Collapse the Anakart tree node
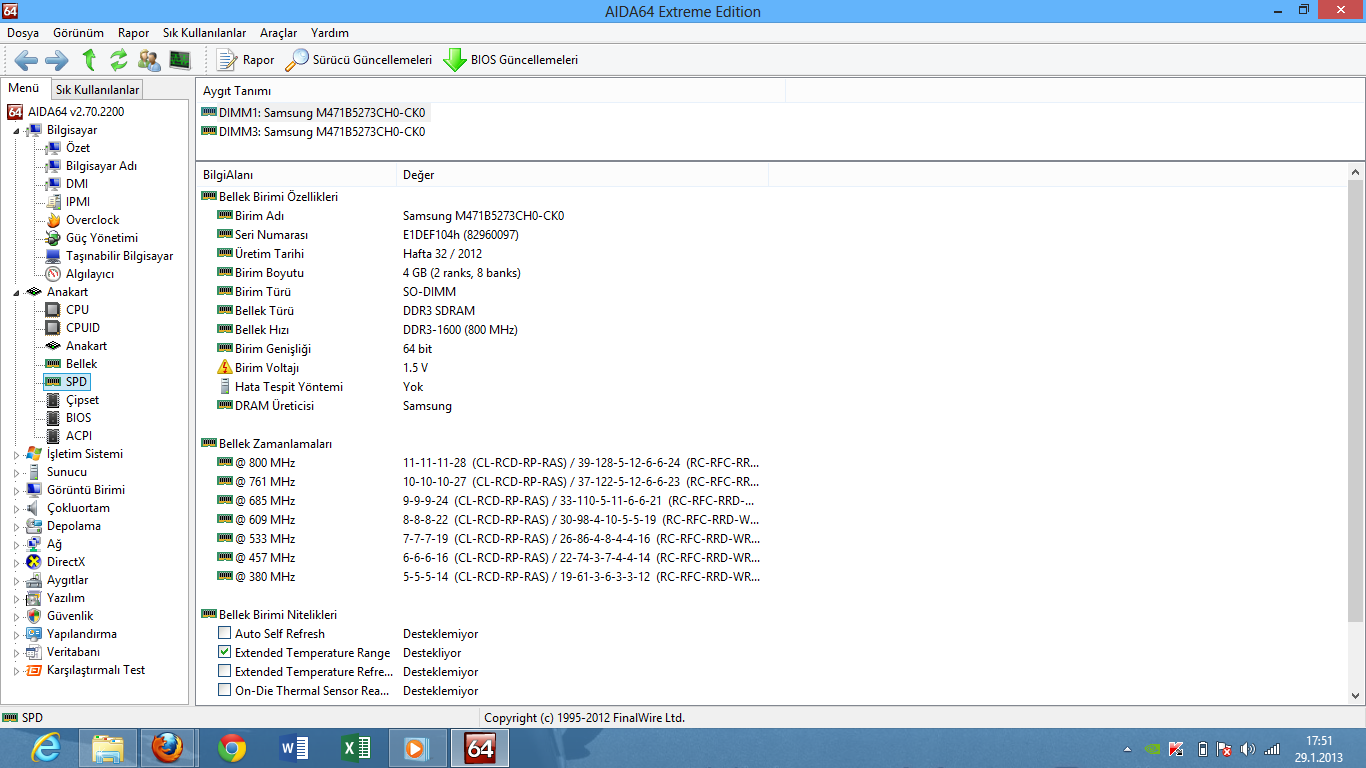Screen dimensions: 1366x768 (16, 292)
